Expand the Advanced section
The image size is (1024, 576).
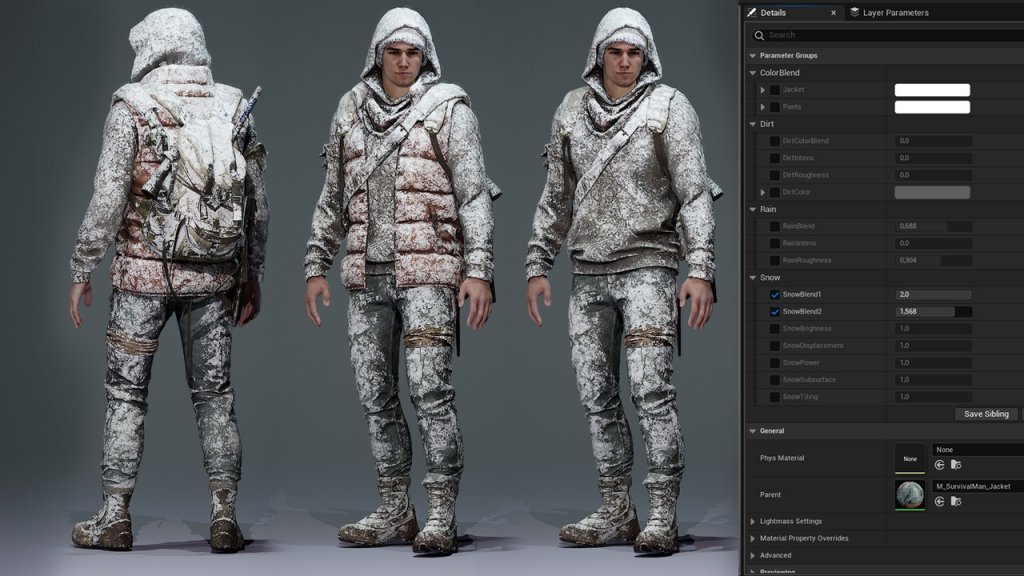(752, 555)
